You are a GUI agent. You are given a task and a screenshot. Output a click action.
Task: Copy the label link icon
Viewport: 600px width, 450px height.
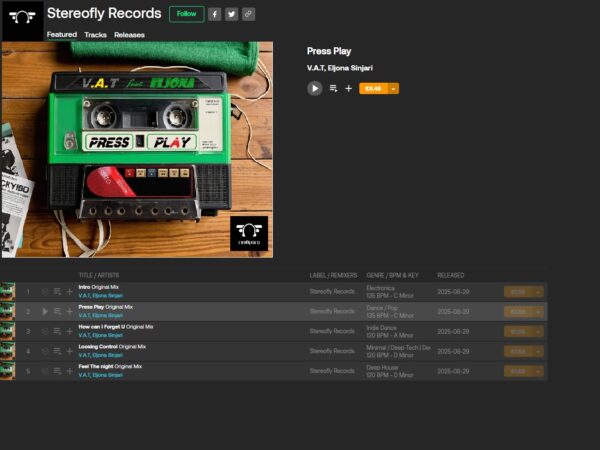[248, 14]
